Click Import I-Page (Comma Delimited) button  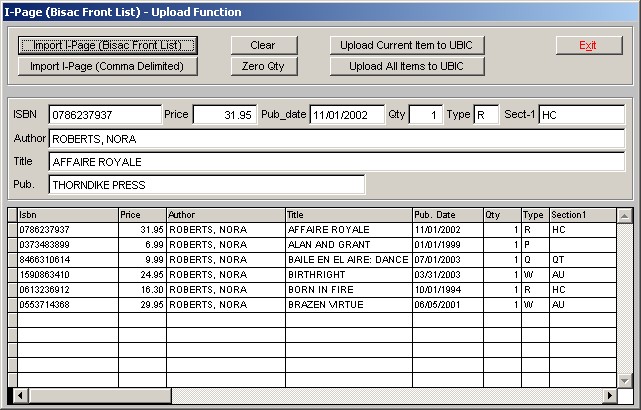(x=108, y=66)
